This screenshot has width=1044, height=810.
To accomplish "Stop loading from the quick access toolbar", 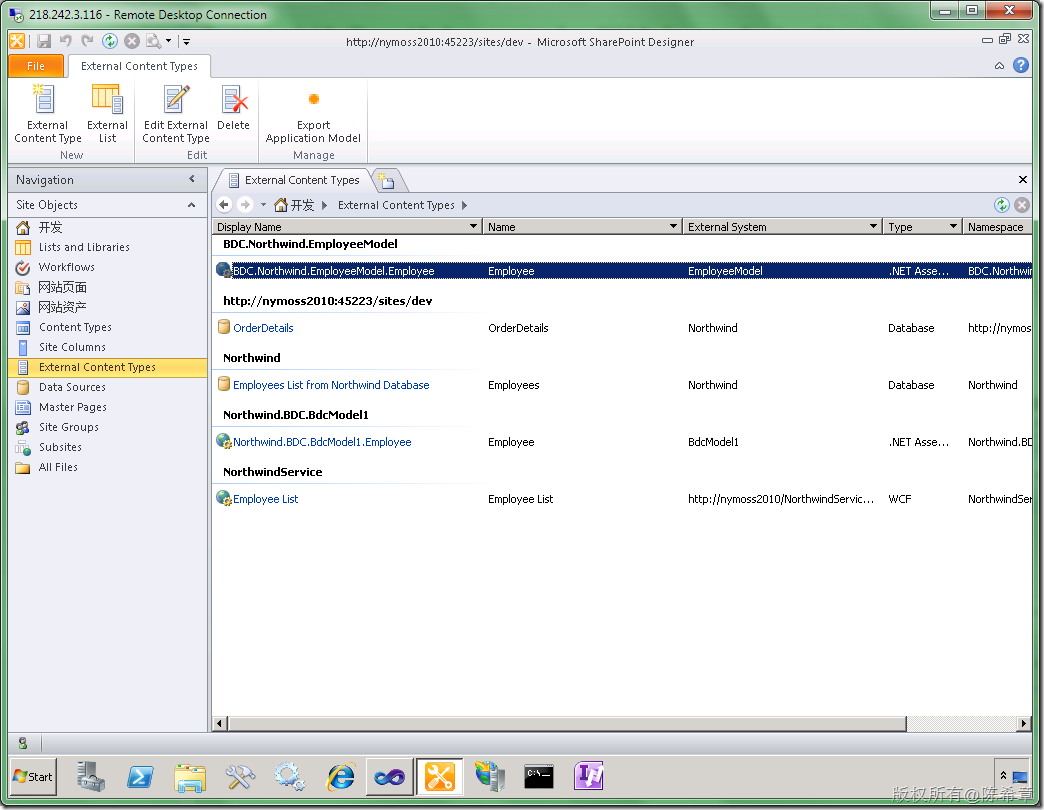I will coord(132,41).
